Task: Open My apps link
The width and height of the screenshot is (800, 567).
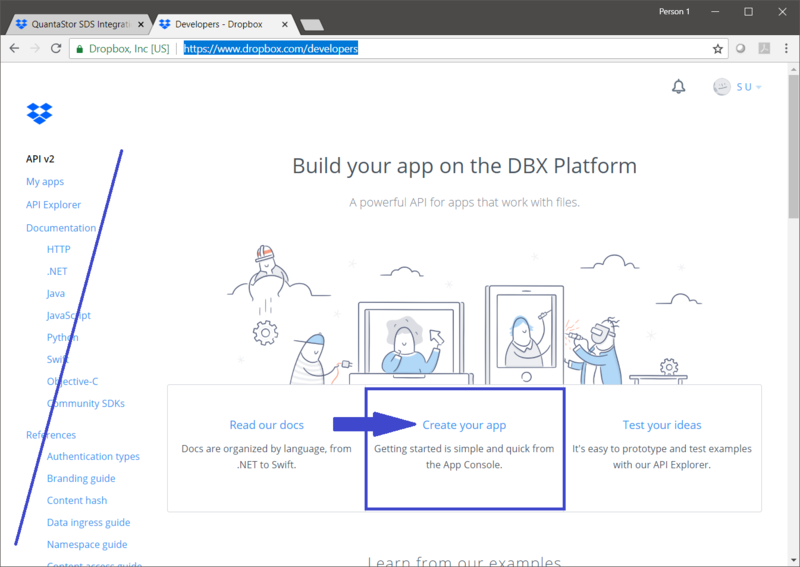Action: coord(45,182)
